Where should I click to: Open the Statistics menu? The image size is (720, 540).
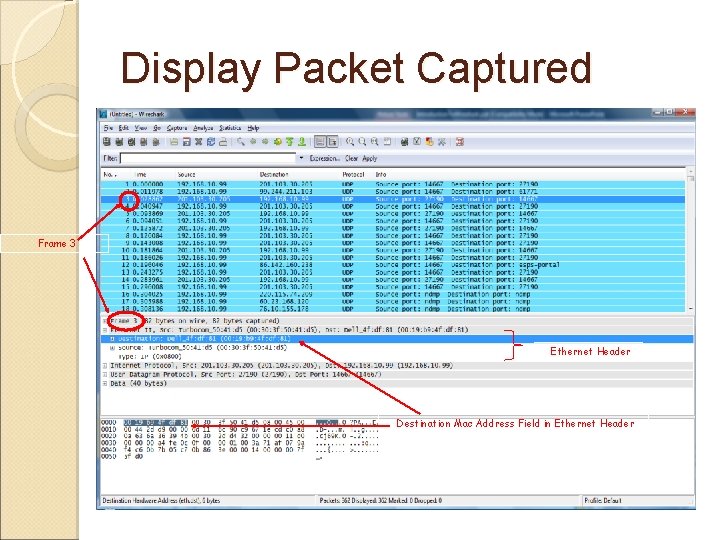tap(230, 128)
